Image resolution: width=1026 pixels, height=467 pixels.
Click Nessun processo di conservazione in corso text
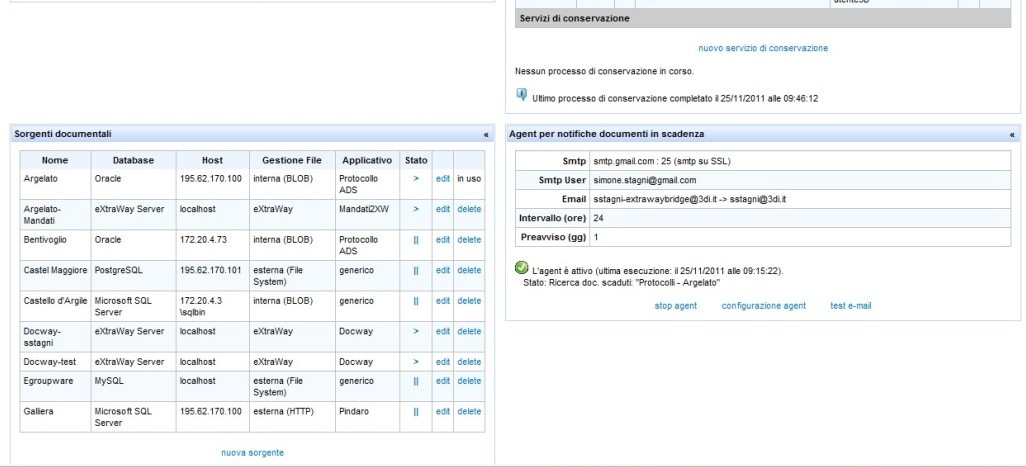pyautogui.click(x=604, y=71)
